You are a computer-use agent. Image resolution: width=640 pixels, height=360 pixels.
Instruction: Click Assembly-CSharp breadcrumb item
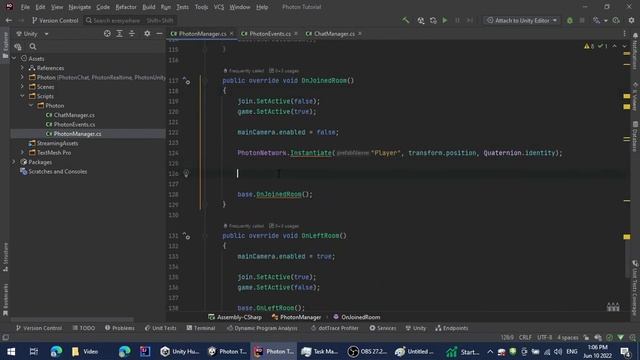pyautogui.click(x=235, y=317)
